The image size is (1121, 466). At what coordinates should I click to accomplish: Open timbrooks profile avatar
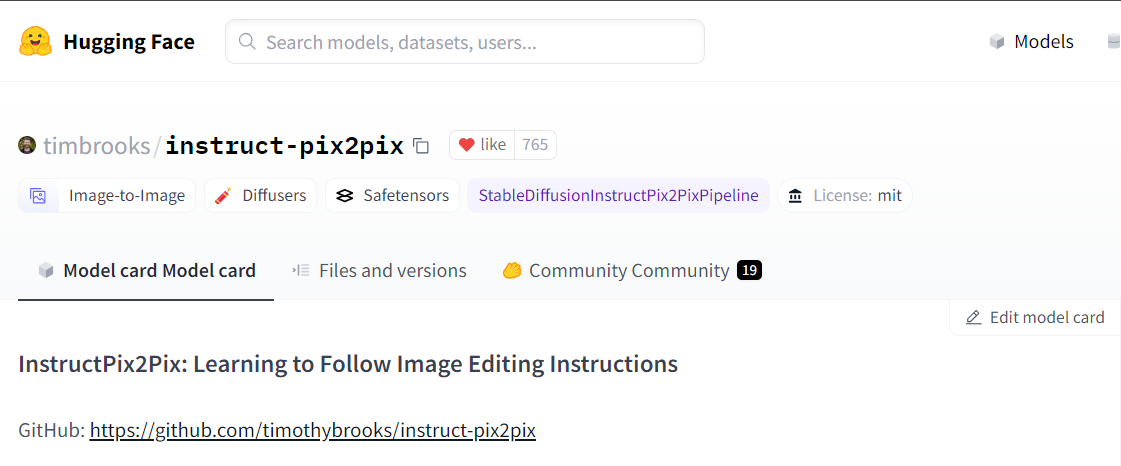(x=26, y=145)
